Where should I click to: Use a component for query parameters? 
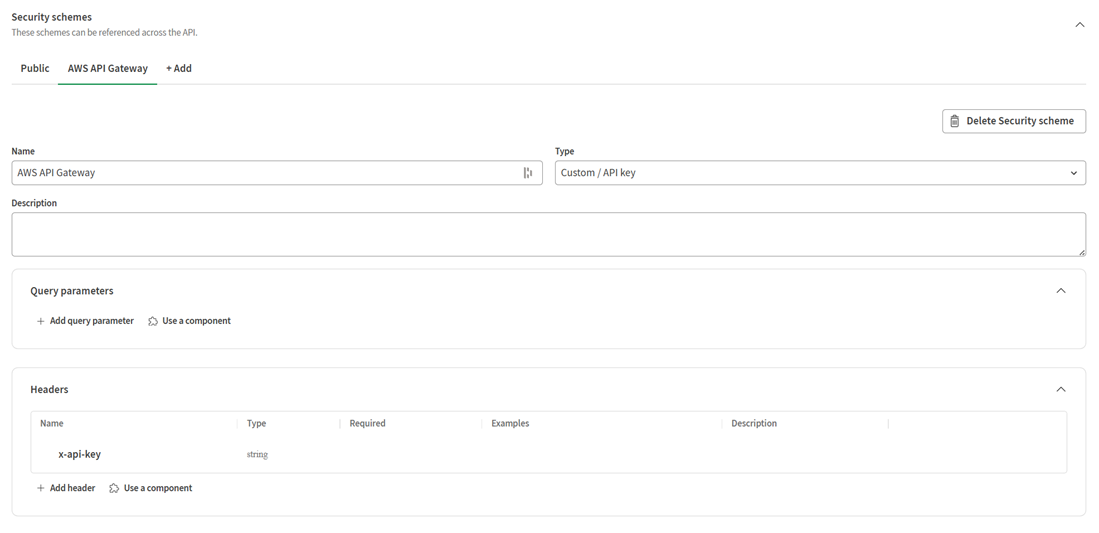pyautogui.click(x=189, y=321)
